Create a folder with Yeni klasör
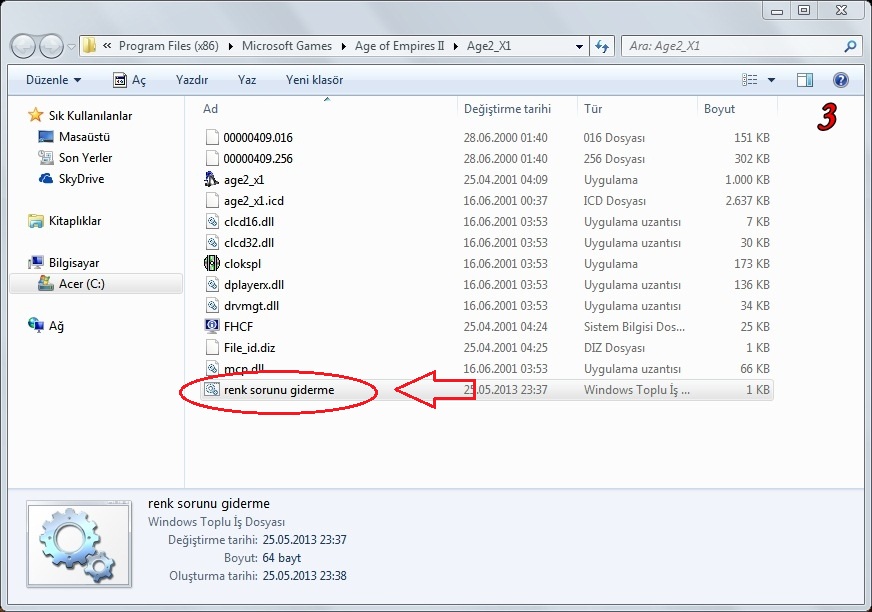872x612 pixels. click(x=314, y=80)
